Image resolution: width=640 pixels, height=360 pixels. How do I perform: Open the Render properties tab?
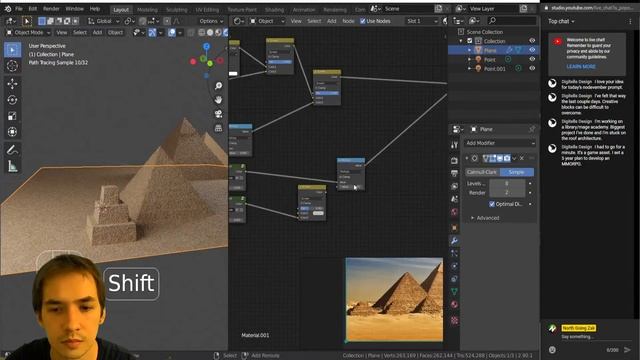coord(454,160)
